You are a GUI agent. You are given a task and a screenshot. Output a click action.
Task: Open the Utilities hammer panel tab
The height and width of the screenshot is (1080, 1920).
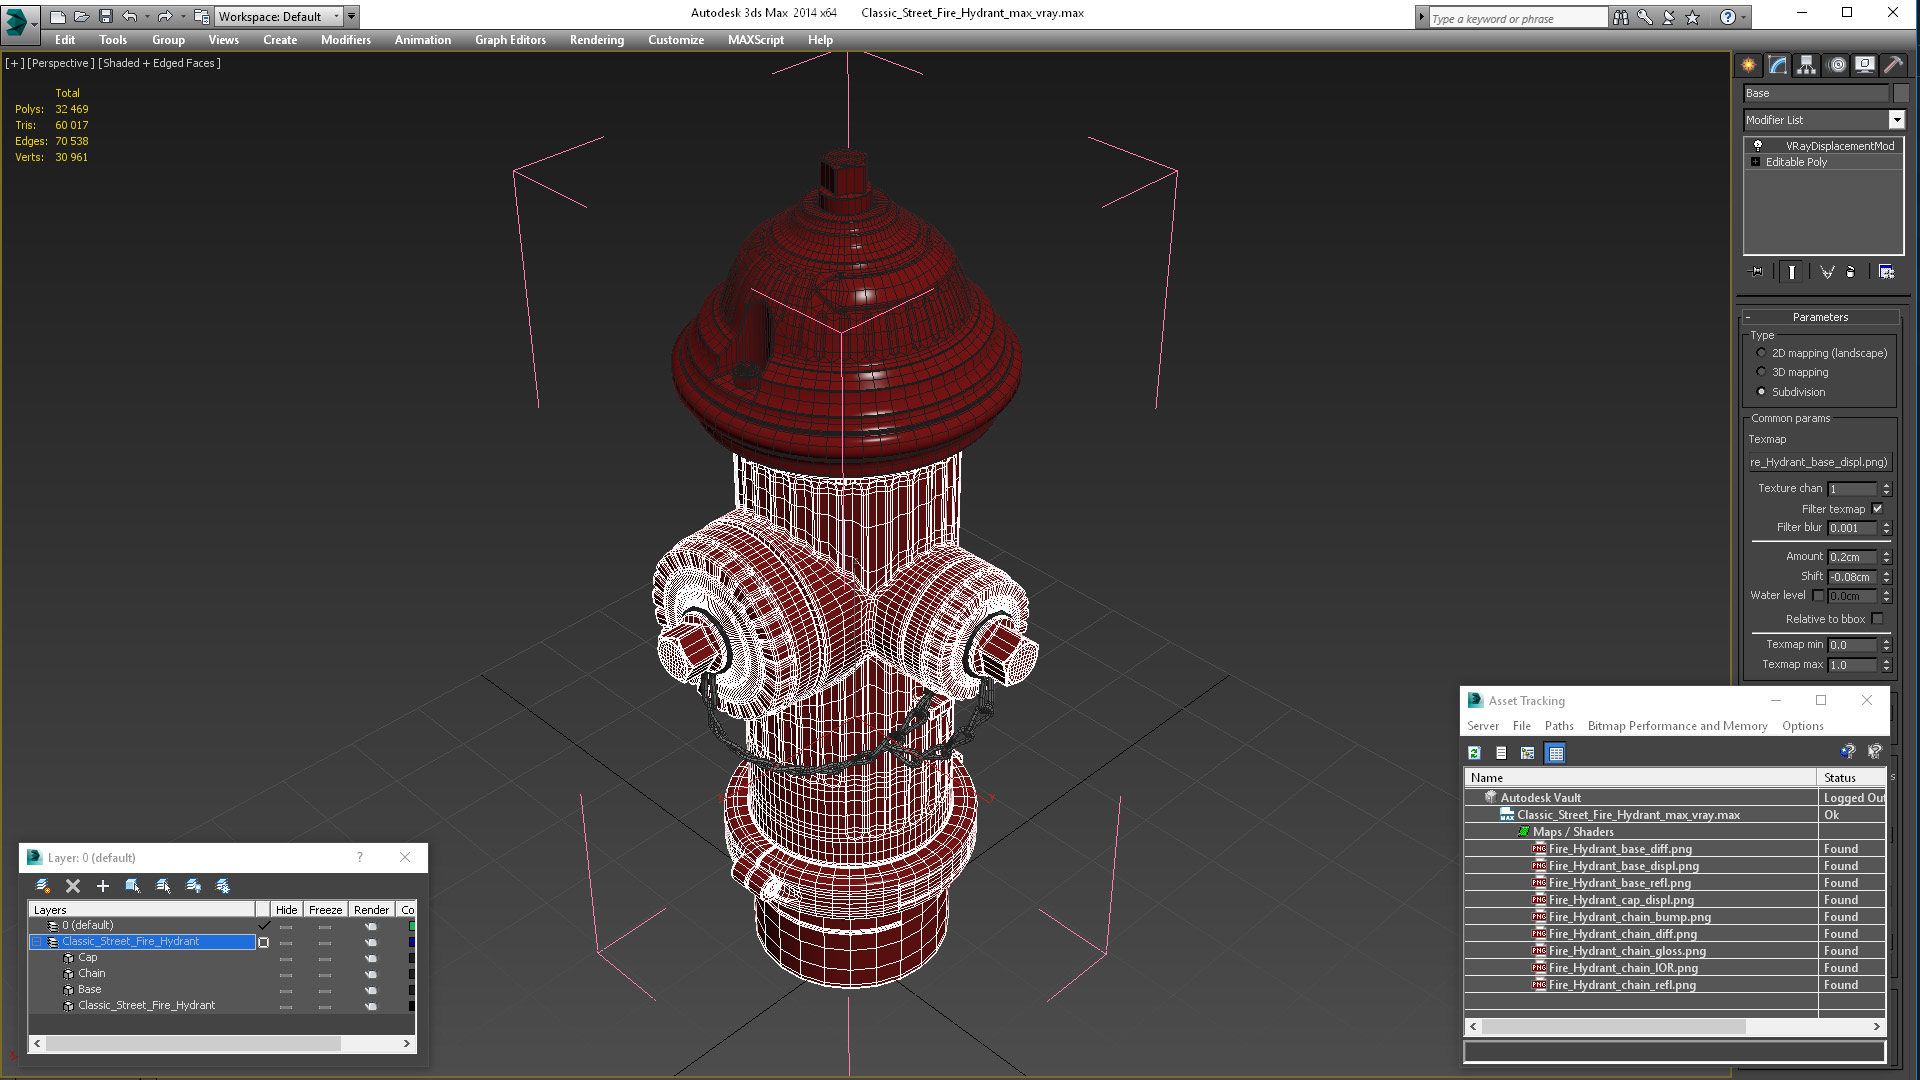(1893, 65)
